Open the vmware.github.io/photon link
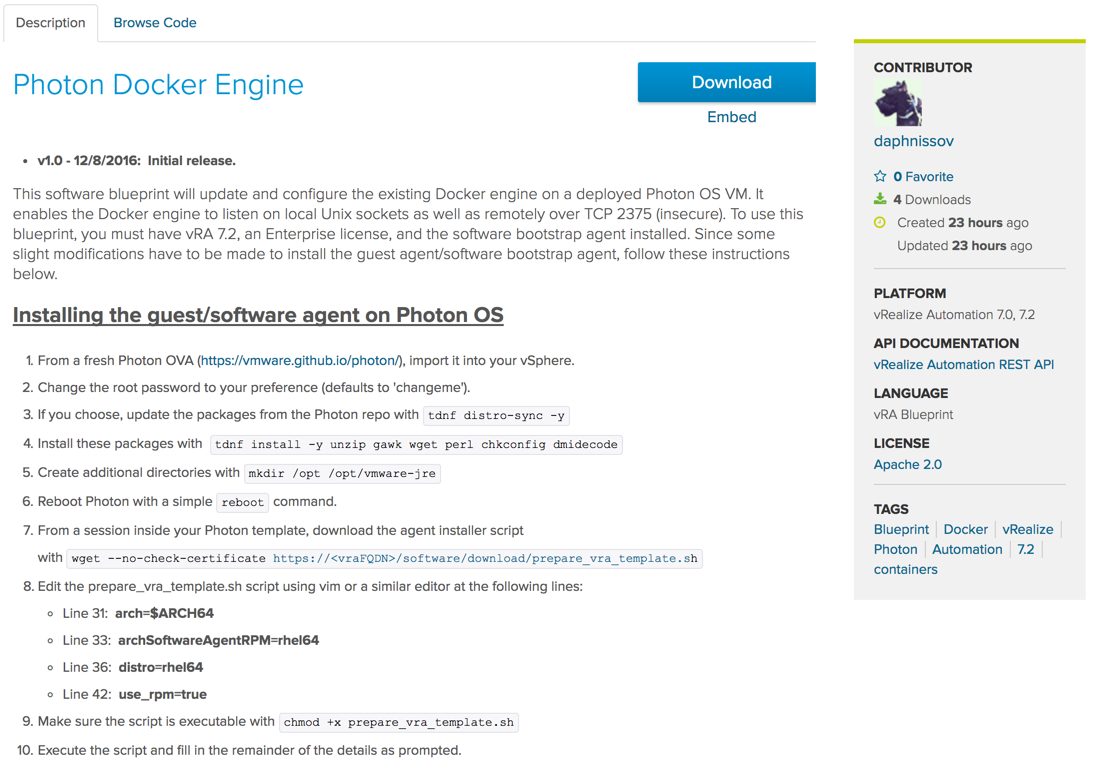The image size is (1094, 764). click(x=300, y=360)
